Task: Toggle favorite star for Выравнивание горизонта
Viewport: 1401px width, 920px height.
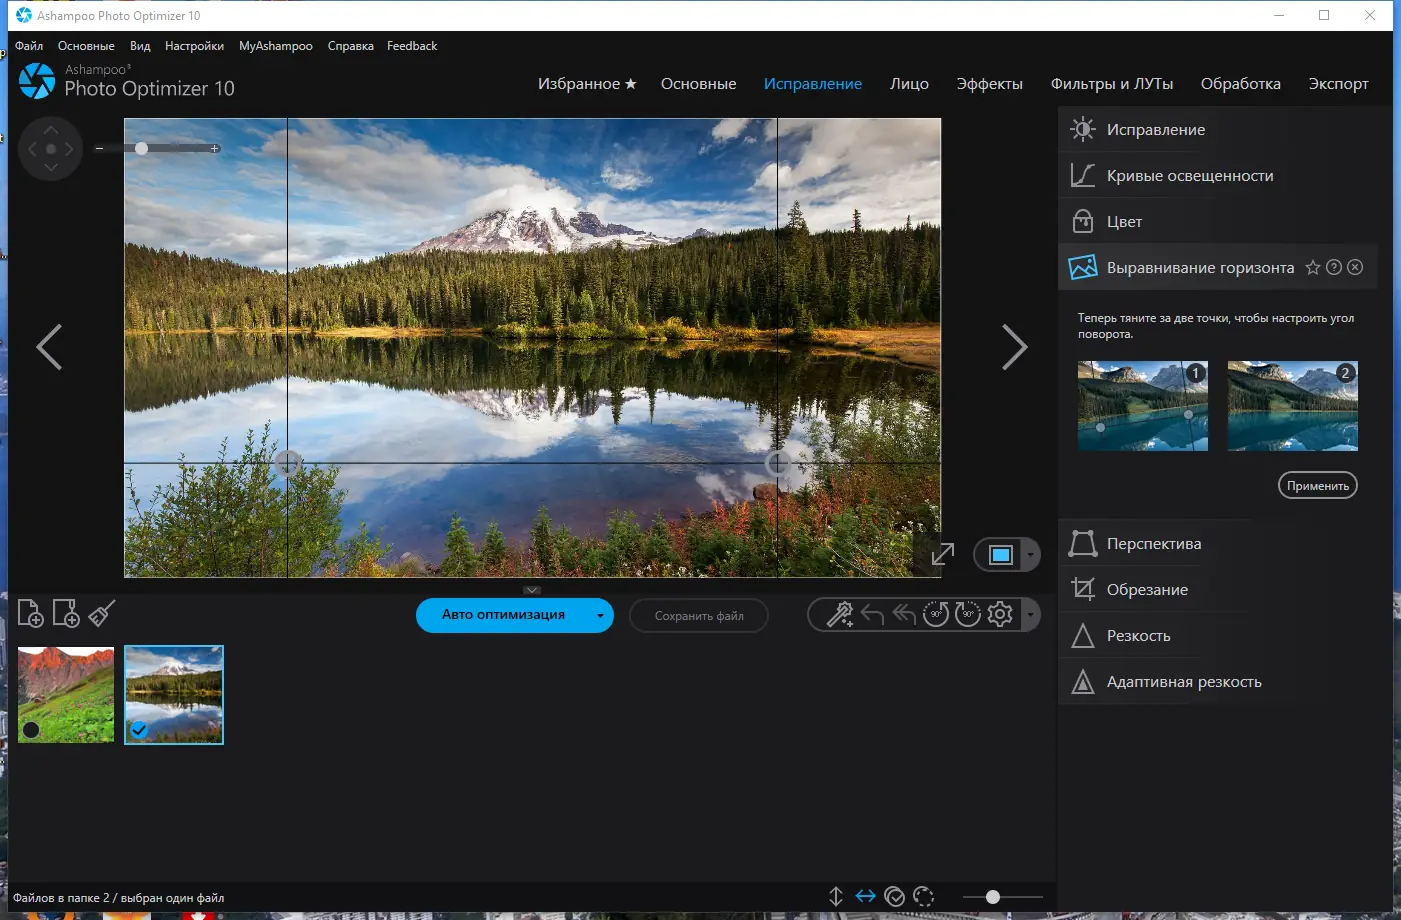Action: 1313,267
